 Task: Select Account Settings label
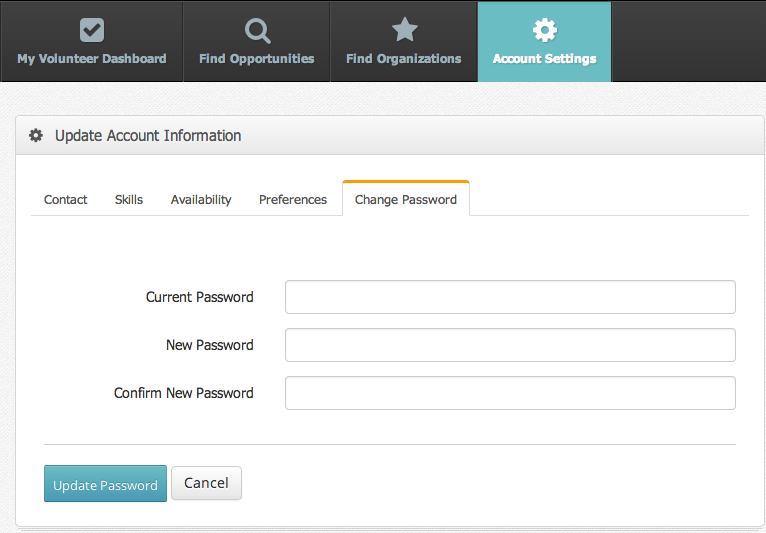point(545,59)
